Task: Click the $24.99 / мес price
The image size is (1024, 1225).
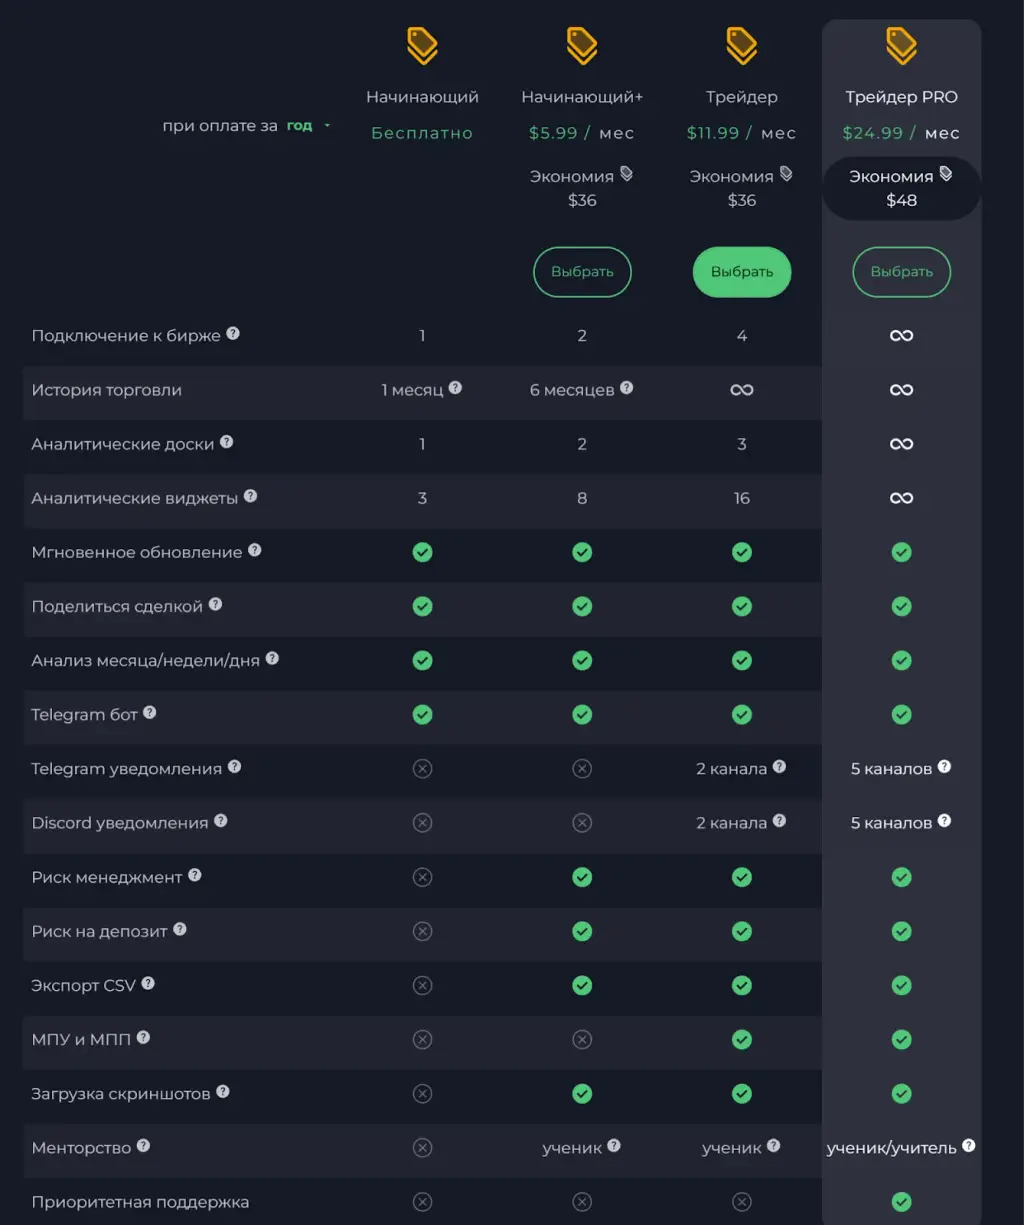Action: [x=902, y=133]
